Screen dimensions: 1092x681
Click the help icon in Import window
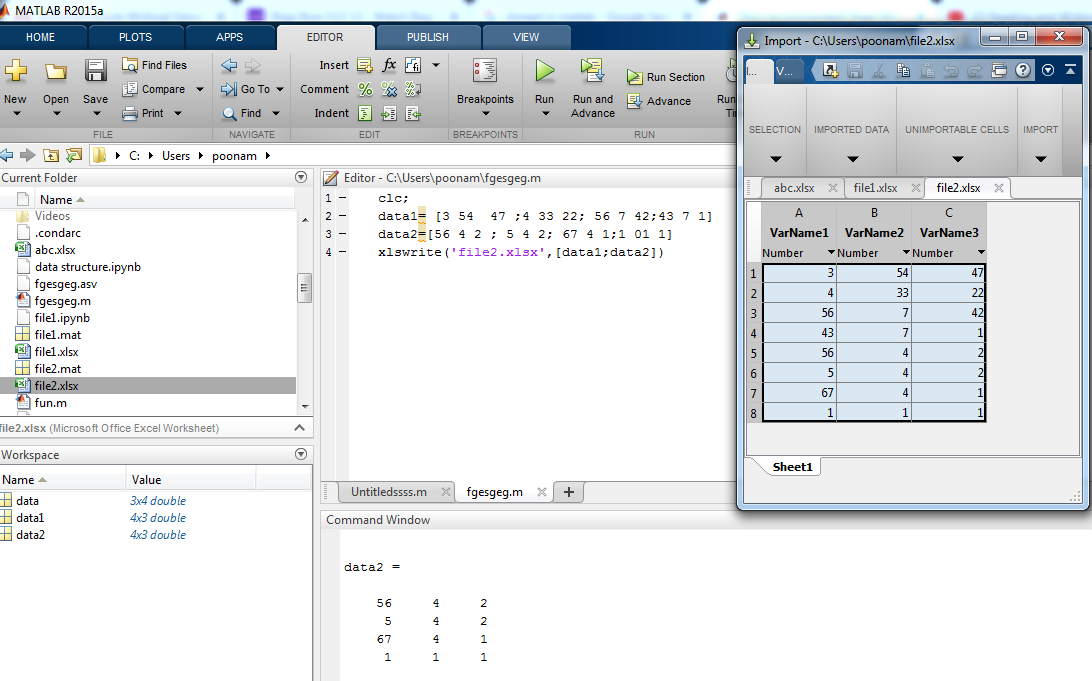[1023, 70]
